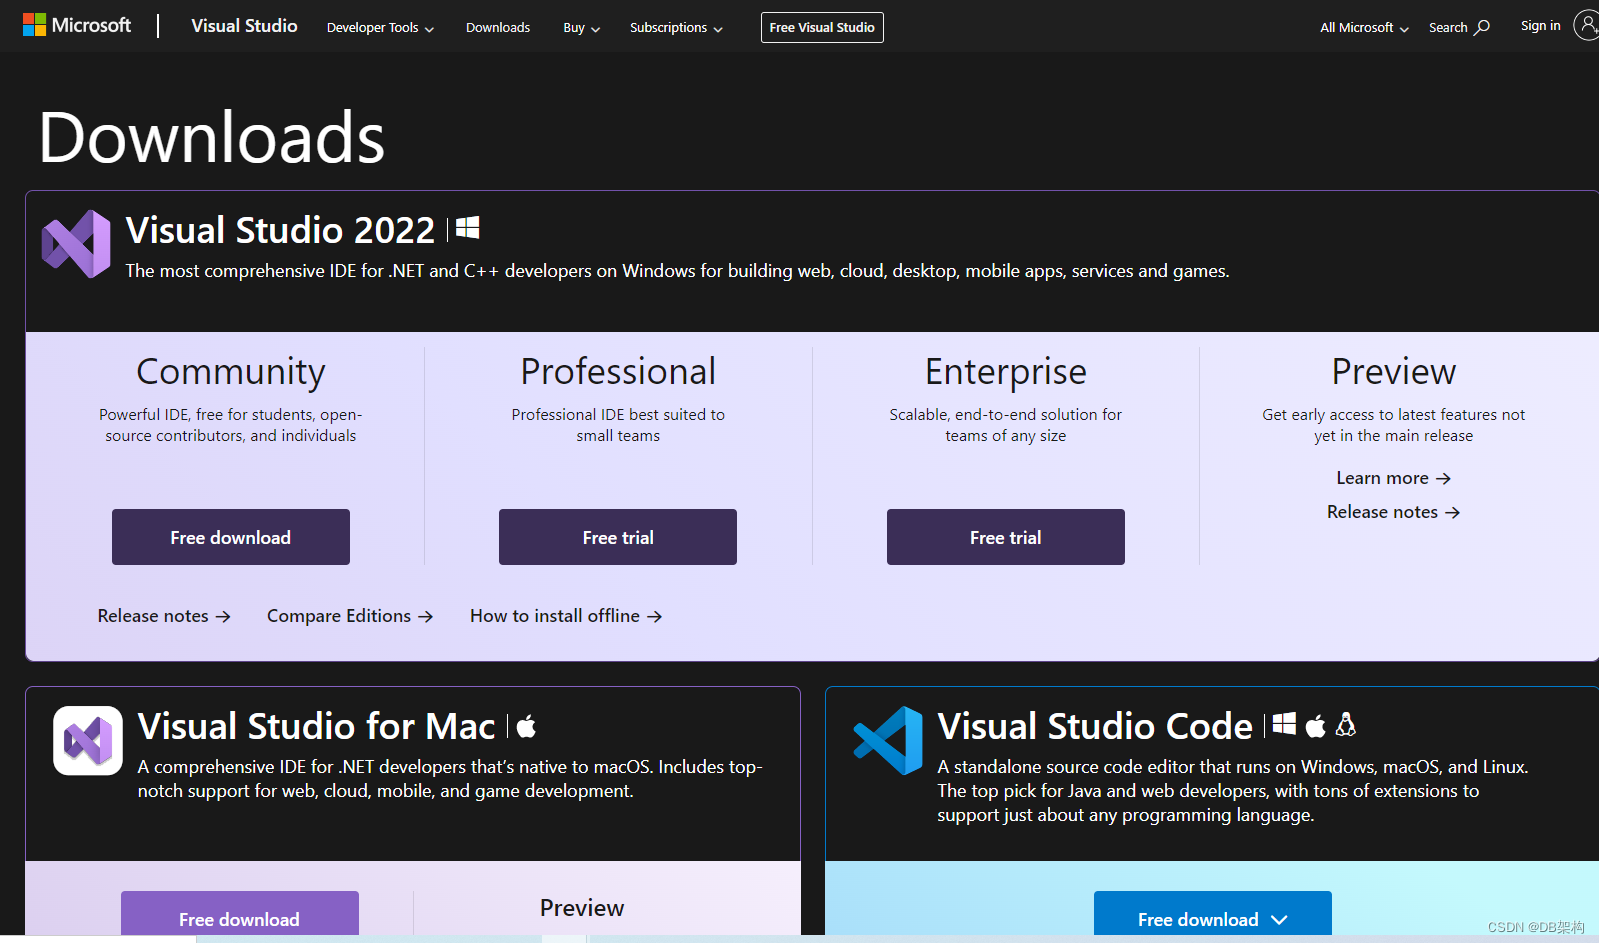Open the Compare Editions link
This screenshot has height=943, width=1599.
tap(350, 616)
